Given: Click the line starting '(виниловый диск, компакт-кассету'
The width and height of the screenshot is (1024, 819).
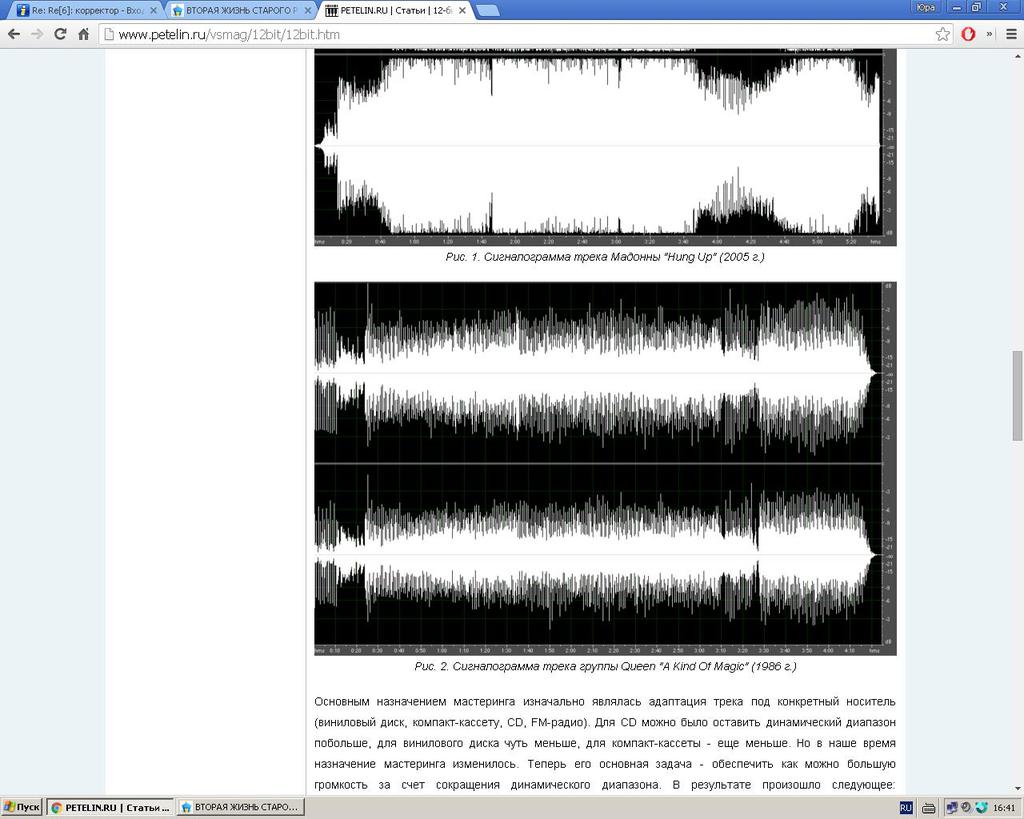Looking at the screenshot, I should 605,722.
